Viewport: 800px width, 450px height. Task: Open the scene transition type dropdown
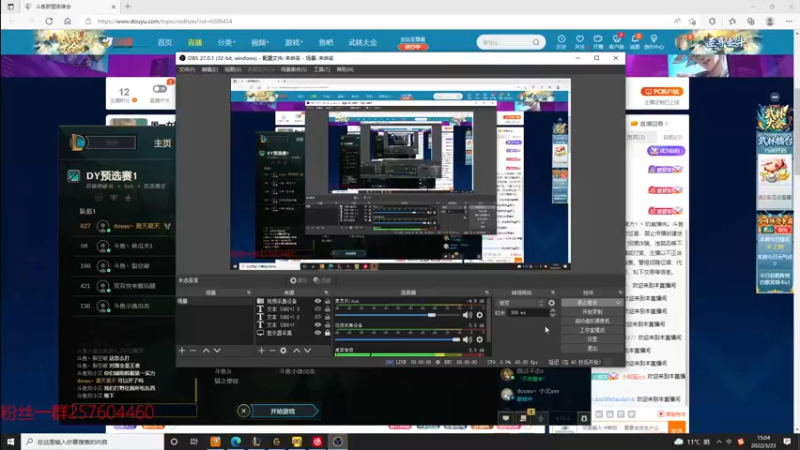coord(520,303)
